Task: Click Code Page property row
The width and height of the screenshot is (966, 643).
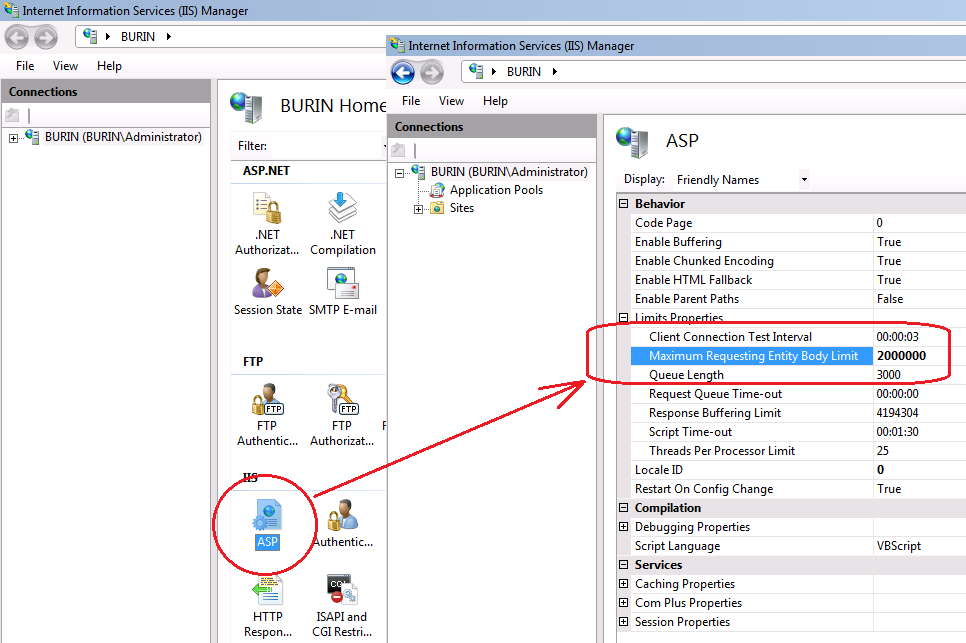Action: point(798,223)
